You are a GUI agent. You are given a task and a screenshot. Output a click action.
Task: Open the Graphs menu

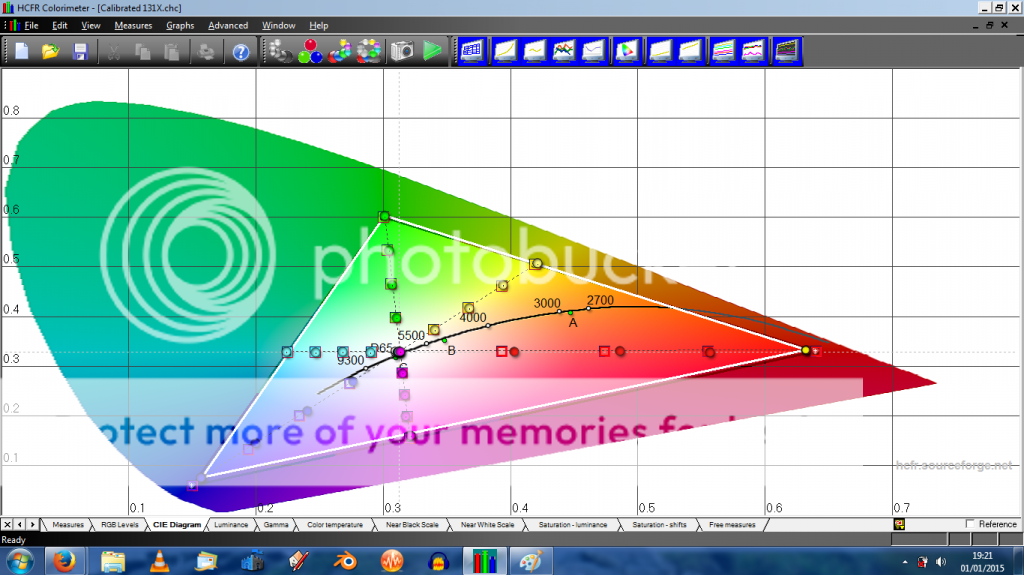tap(180, 25)
